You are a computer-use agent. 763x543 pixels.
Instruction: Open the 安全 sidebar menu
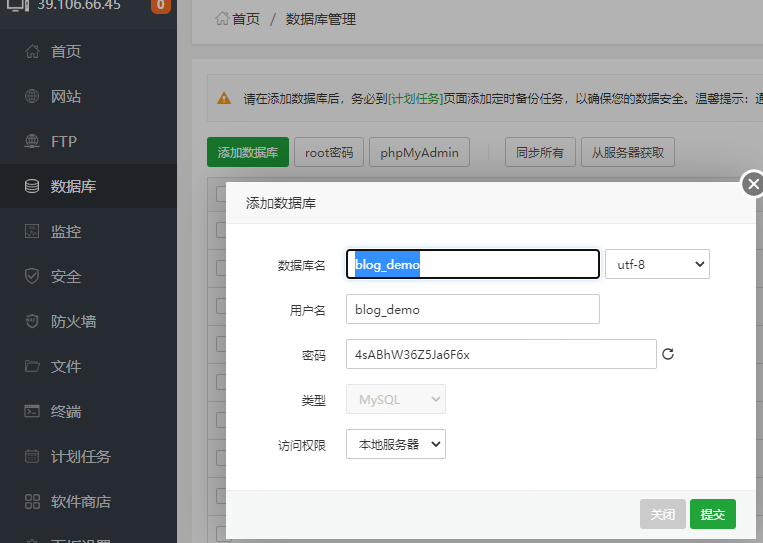(88, 276)
